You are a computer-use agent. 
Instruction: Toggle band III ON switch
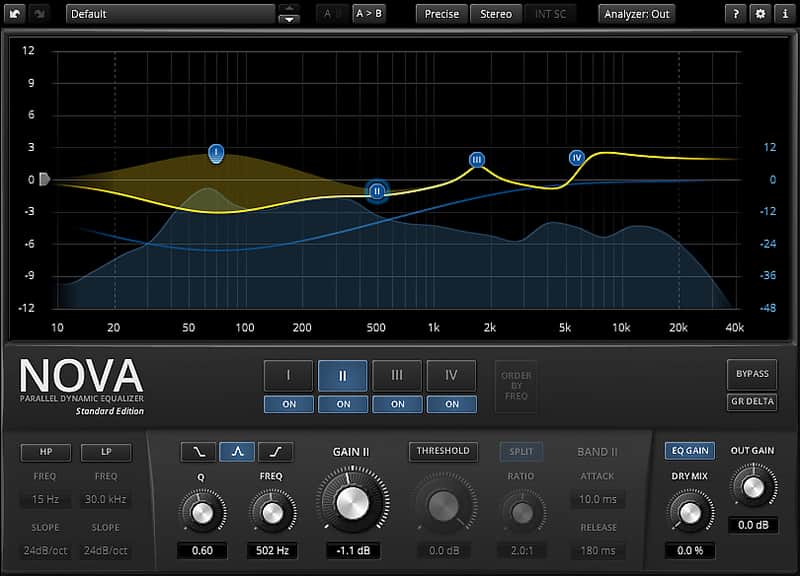click(x=397, y=404)
